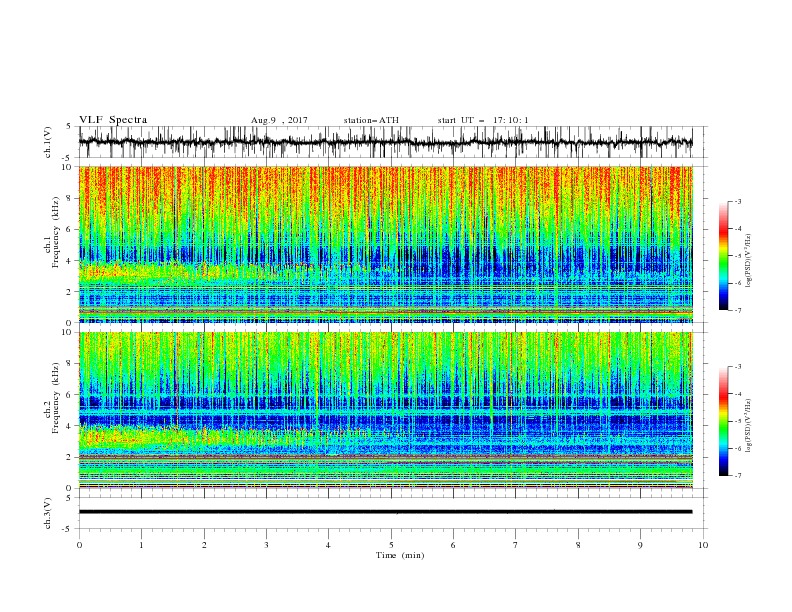
Task: Select the upper 'log(PSD)(V²/Hz)' colorbar label
Action: click(x=749, y=261)
